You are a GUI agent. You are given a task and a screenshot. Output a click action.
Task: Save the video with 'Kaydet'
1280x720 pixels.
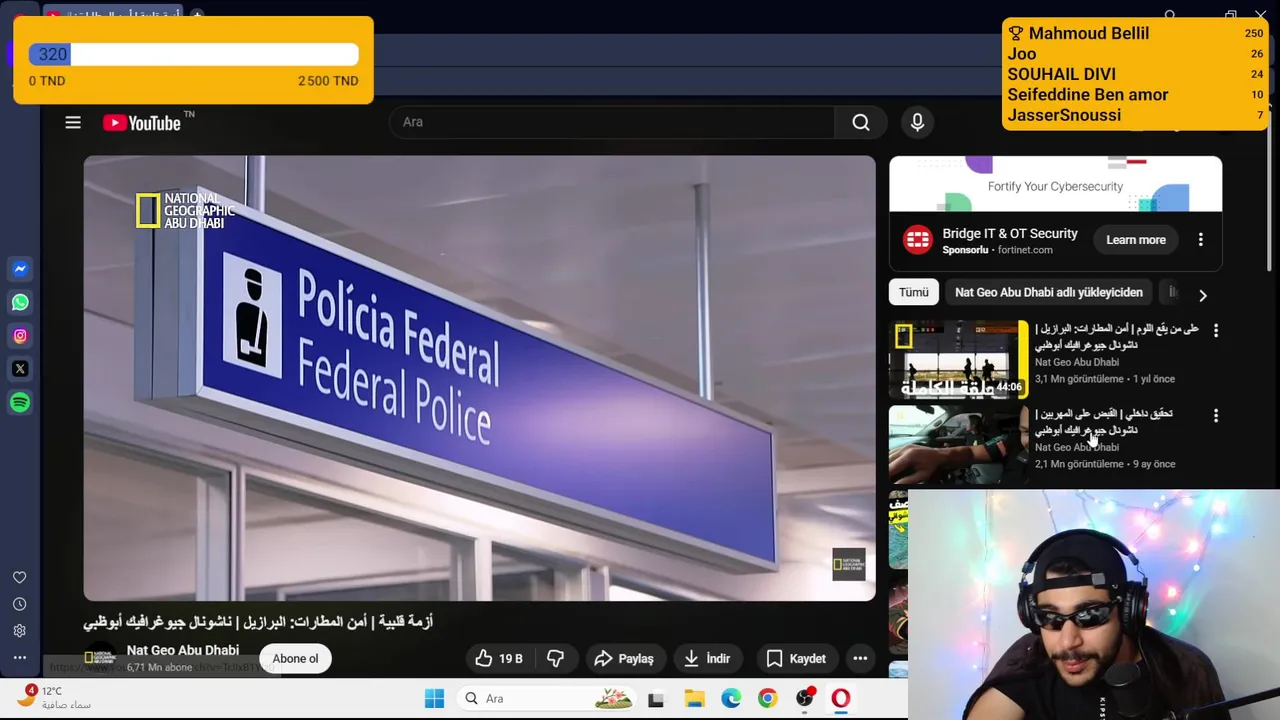tap(796, 658)
